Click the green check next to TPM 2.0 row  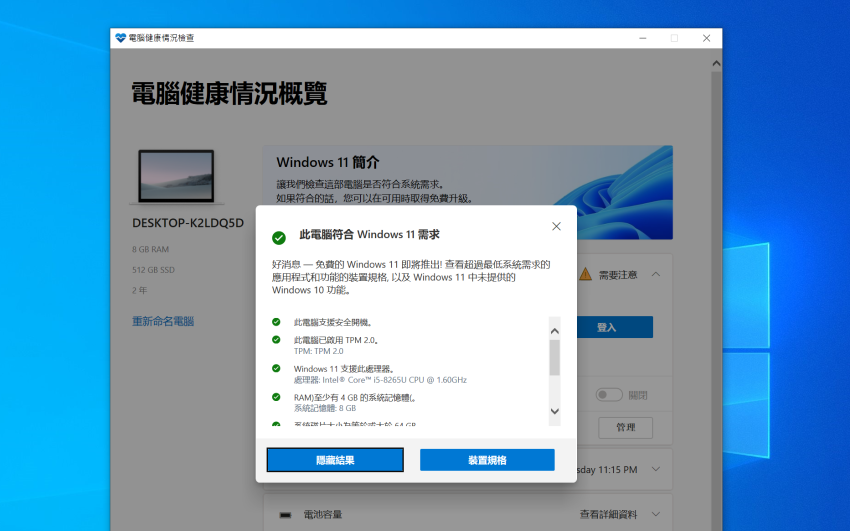click(x=276, y=340)
